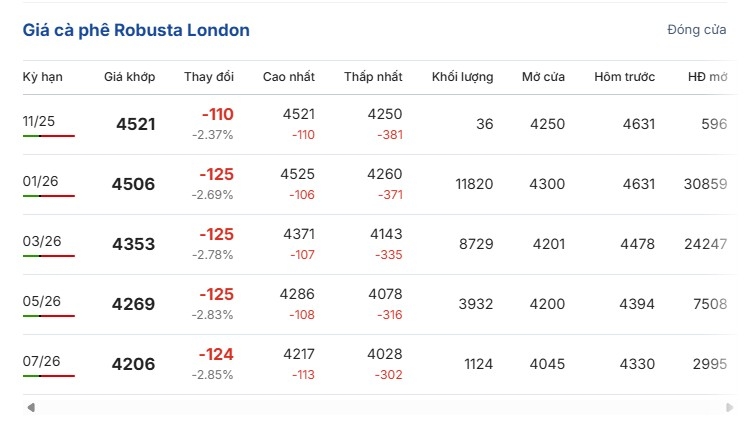Select the 01/26 contract term

[41, 181]
